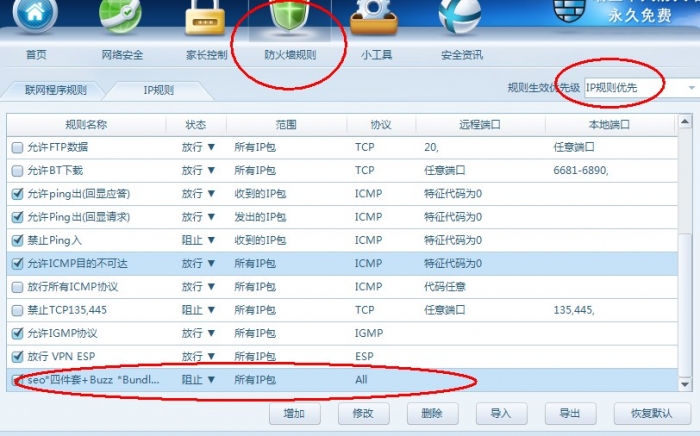
Task: Open the small tools toolbox icon
Action: tap(374, 17)
